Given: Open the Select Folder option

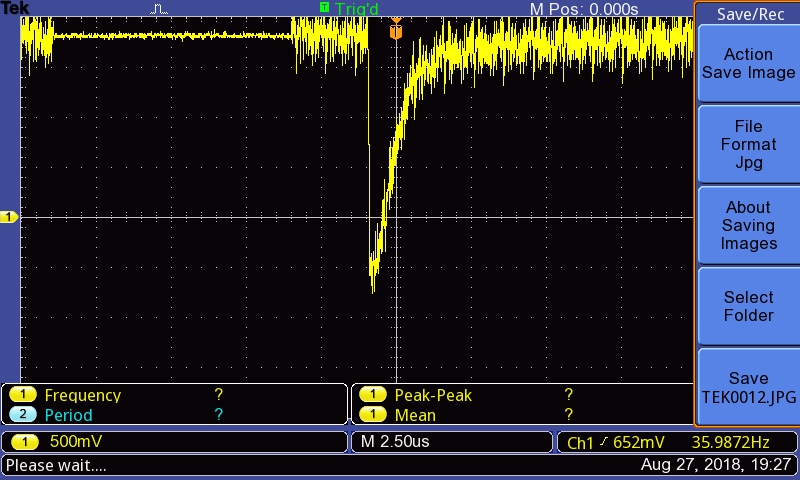Looking at the screenshot, I should tap(748, 306).
